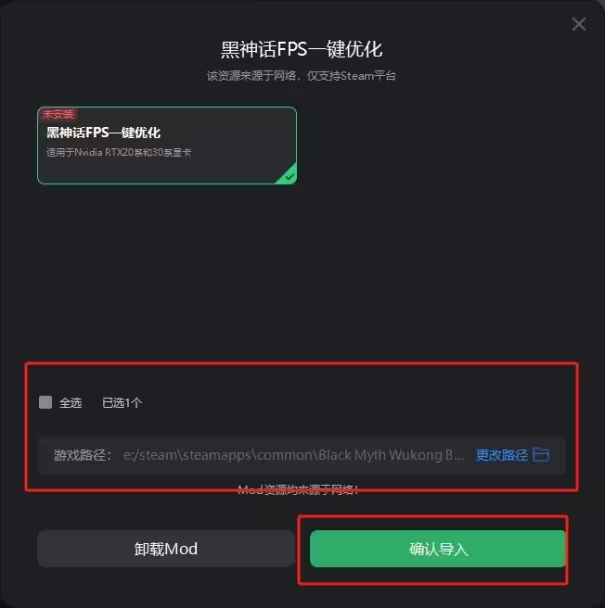Click the truncated path ending Wukong B...

[x=294, y=455]
